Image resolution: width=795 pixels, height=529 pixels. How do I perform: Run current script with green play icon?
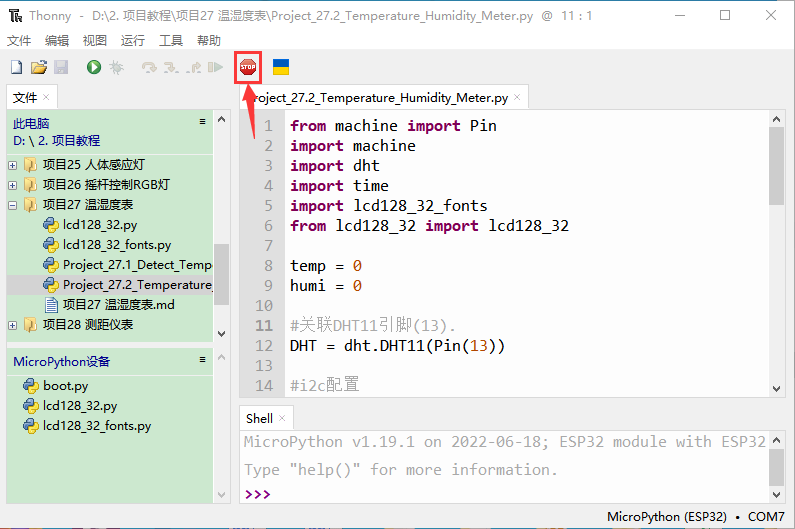pyautogui.click(x=93, y=67)
